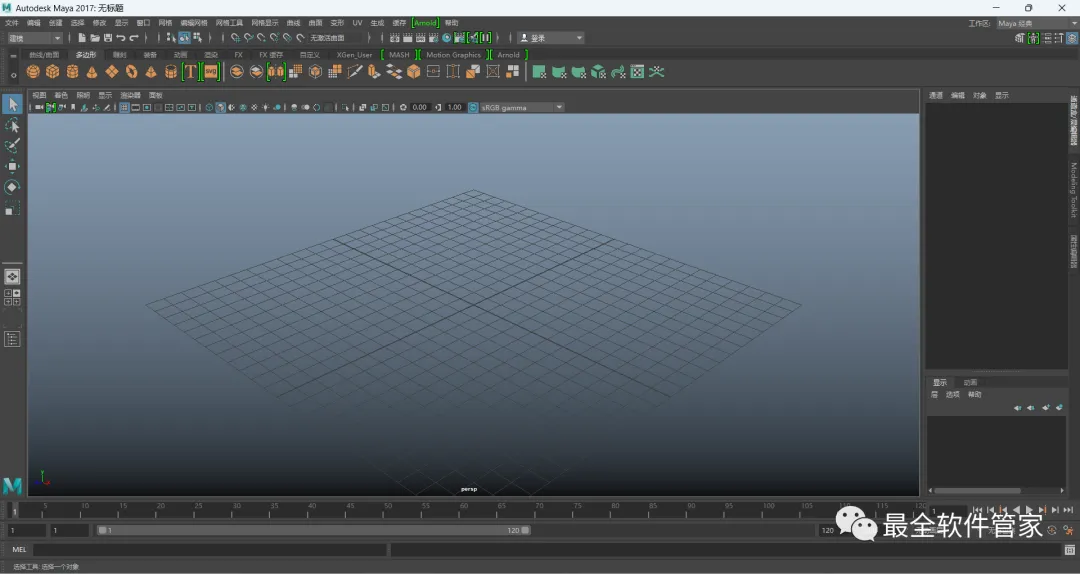Click the SVG import shelf icon

point(211,72)
